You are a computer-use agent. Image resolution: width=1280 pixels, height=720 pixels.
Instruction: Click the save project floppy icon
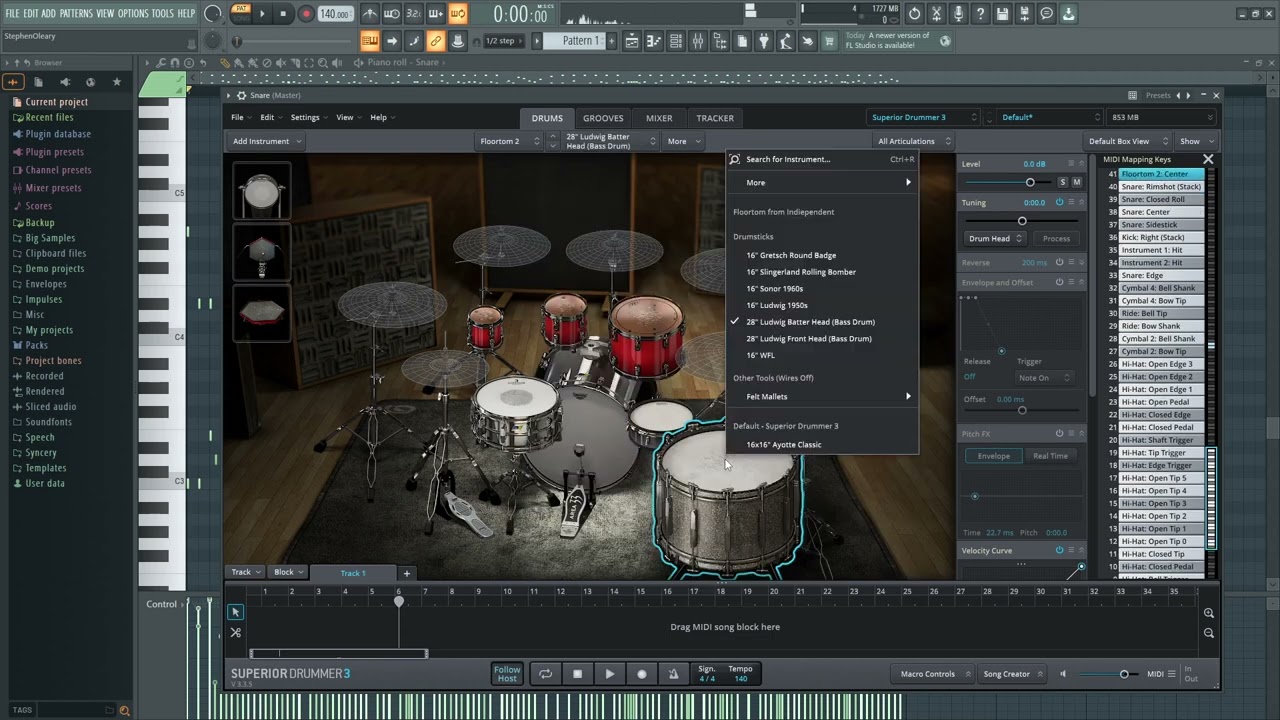click(1002, 14)
